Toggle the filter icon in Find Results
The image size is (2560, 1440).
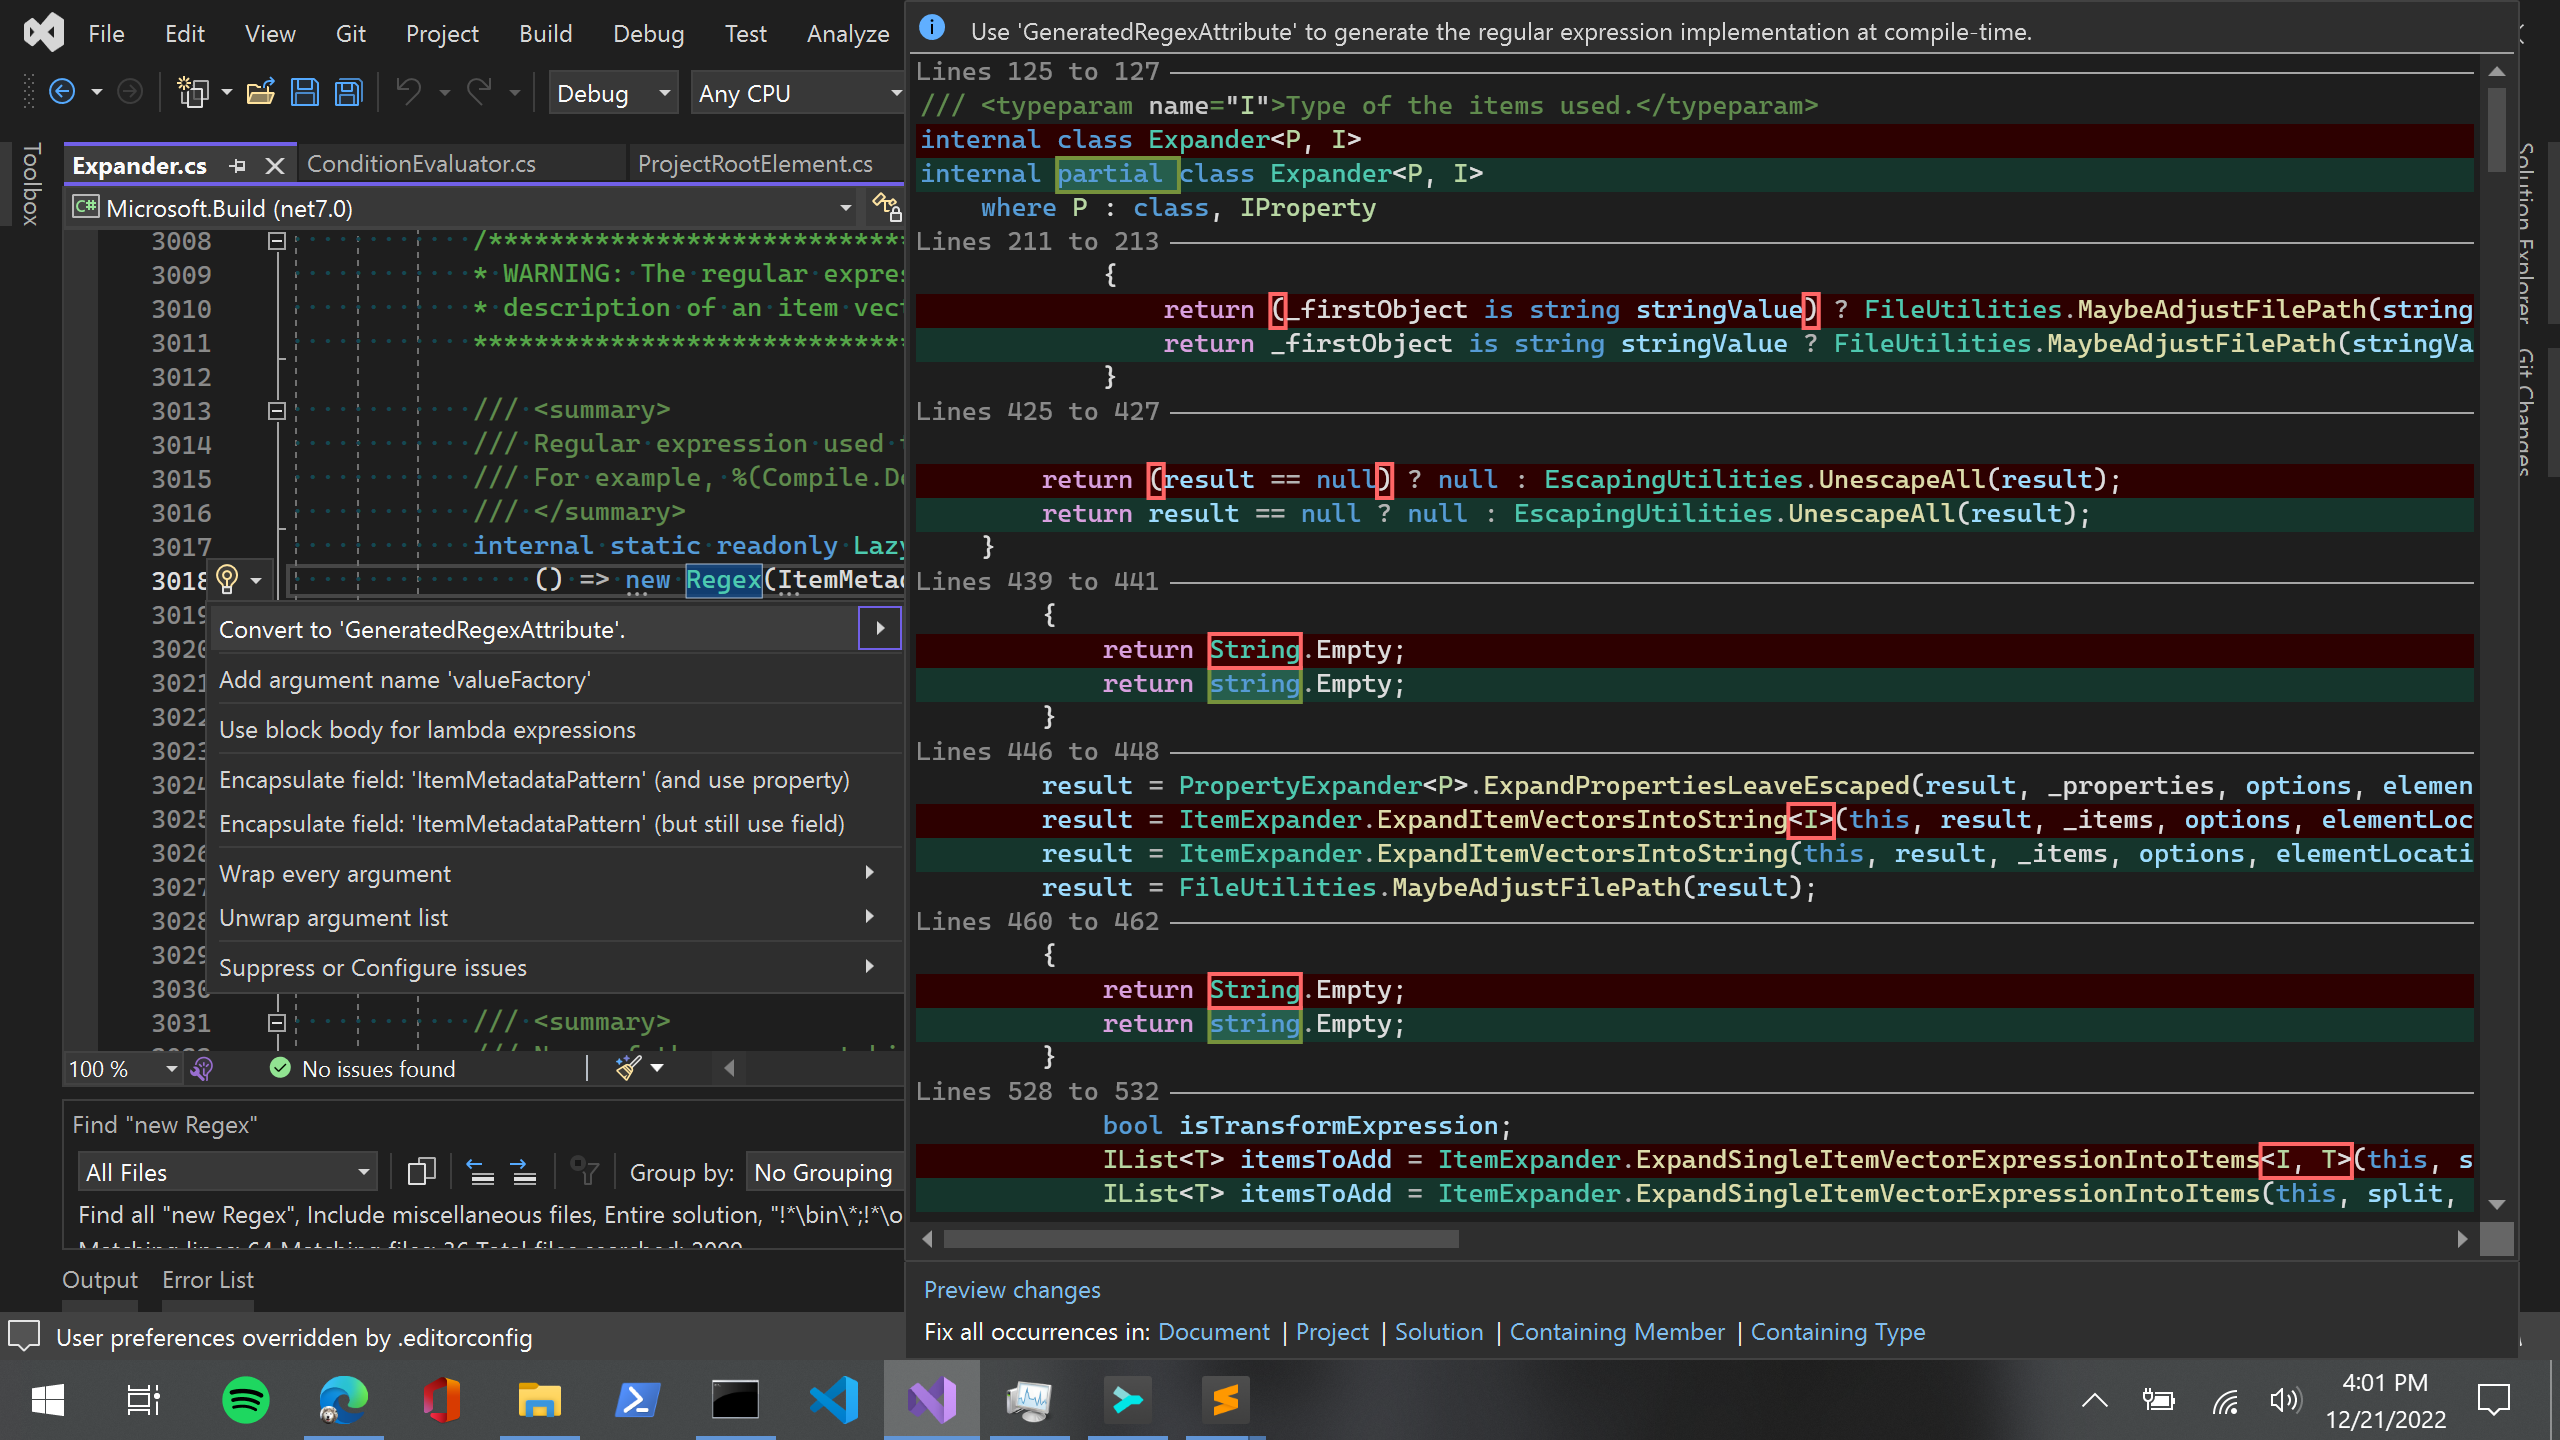[x=584, y=1171]
